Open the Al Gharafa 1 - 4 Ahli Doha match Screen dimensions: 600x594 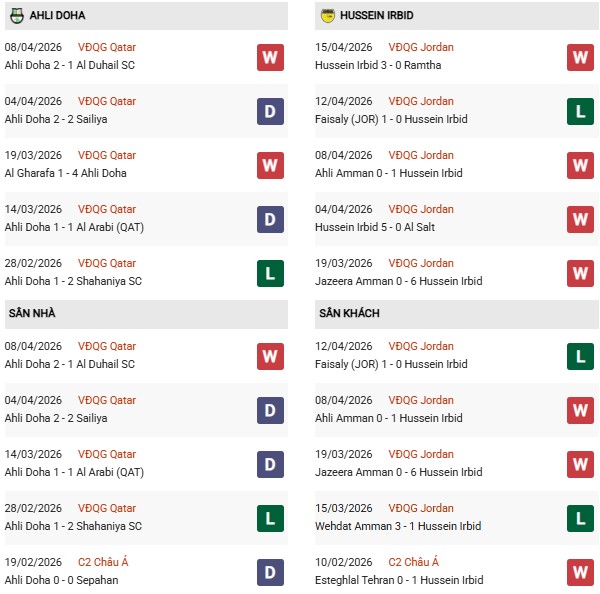[65, 173]
